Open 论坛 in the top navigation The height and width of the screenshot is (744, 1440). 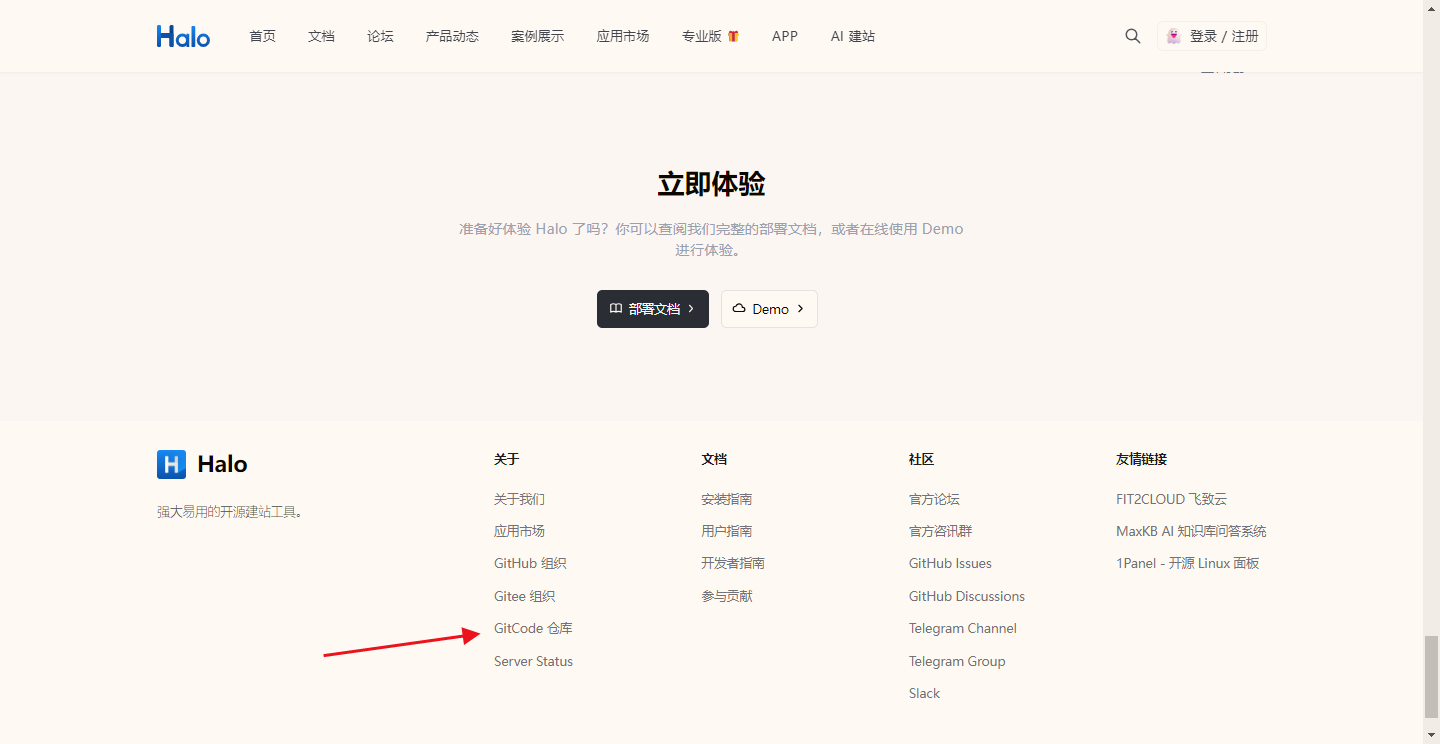click(380, 36)
